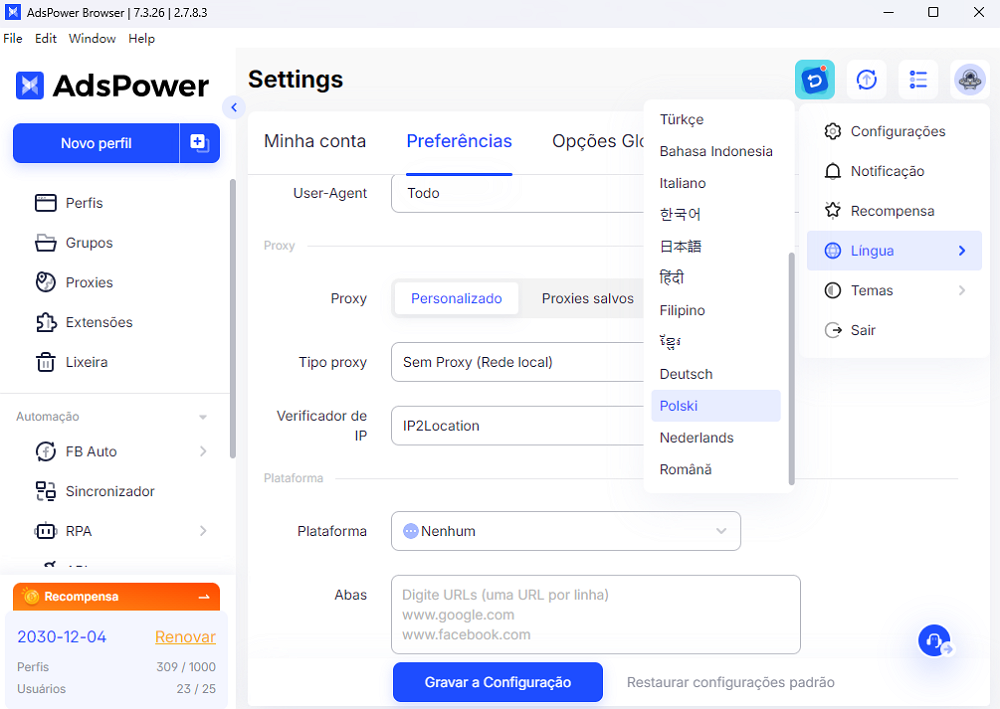Choose Türkçe language

coord(716,119)
